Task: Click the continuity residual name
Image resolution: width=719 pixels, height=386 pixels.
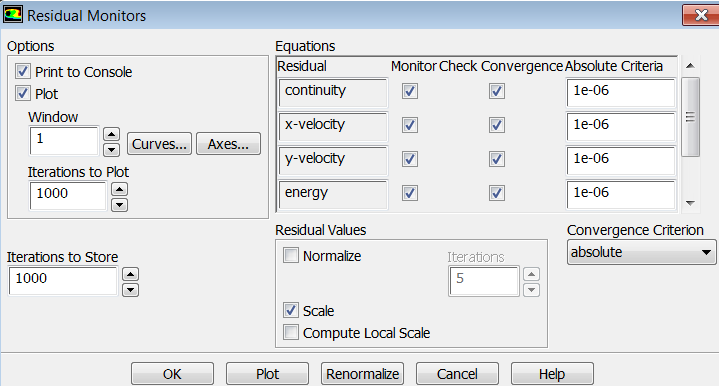Action: point(333,93)
